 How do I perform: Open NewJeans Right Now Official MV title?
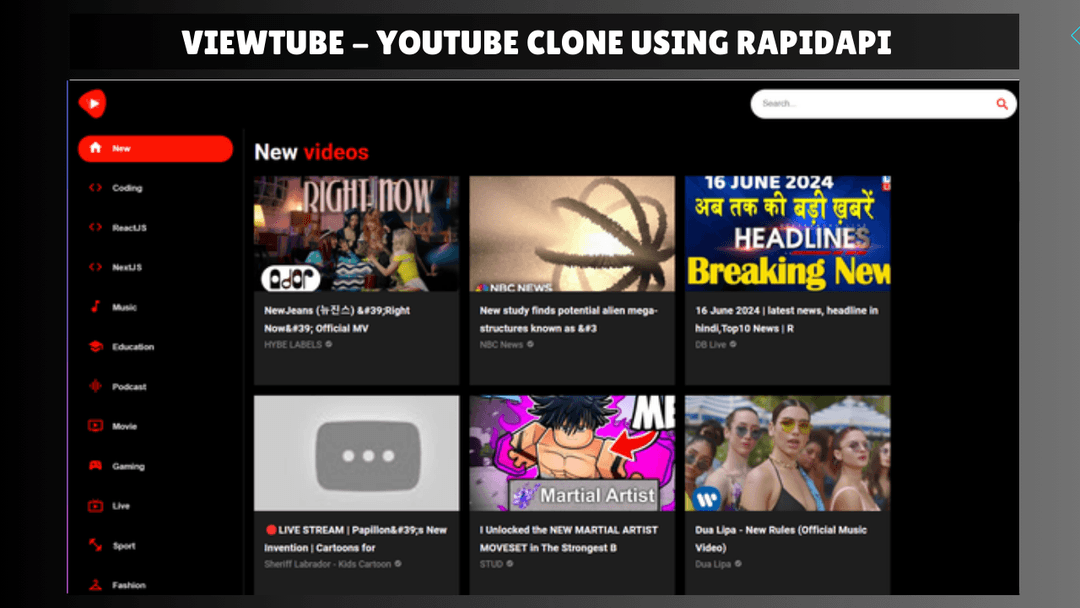pyautogui.click(x=337, y=319)
